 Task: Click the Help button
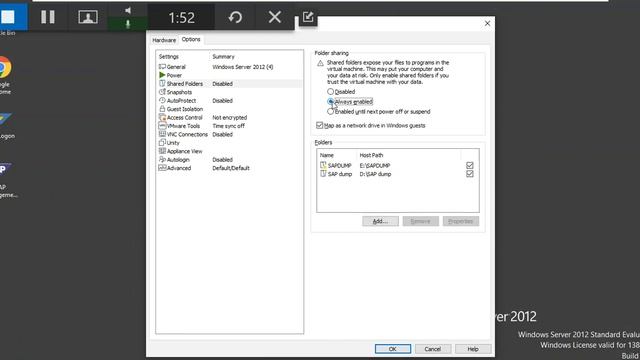pos(473,349)
